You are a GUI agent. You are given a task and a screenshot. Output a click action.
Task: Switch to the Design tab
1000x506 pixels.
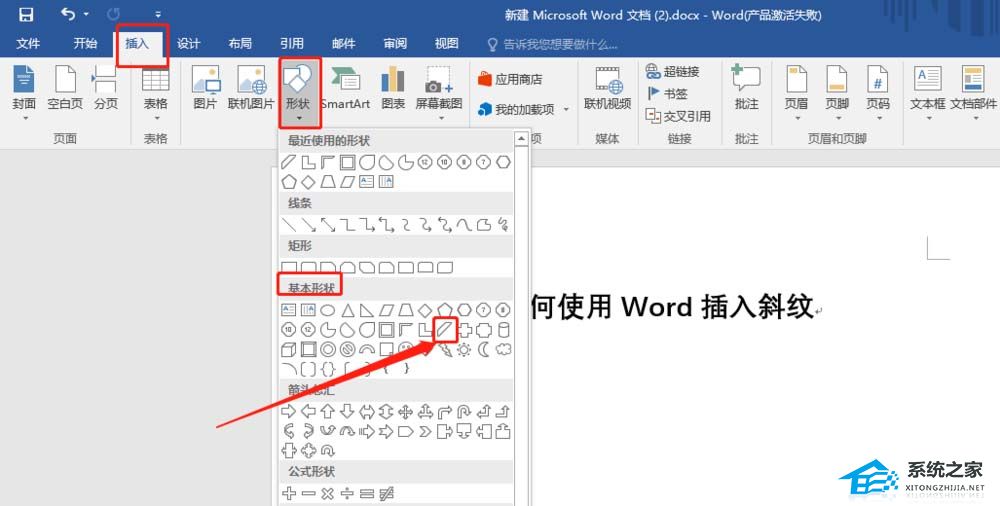tap(189, 44)
